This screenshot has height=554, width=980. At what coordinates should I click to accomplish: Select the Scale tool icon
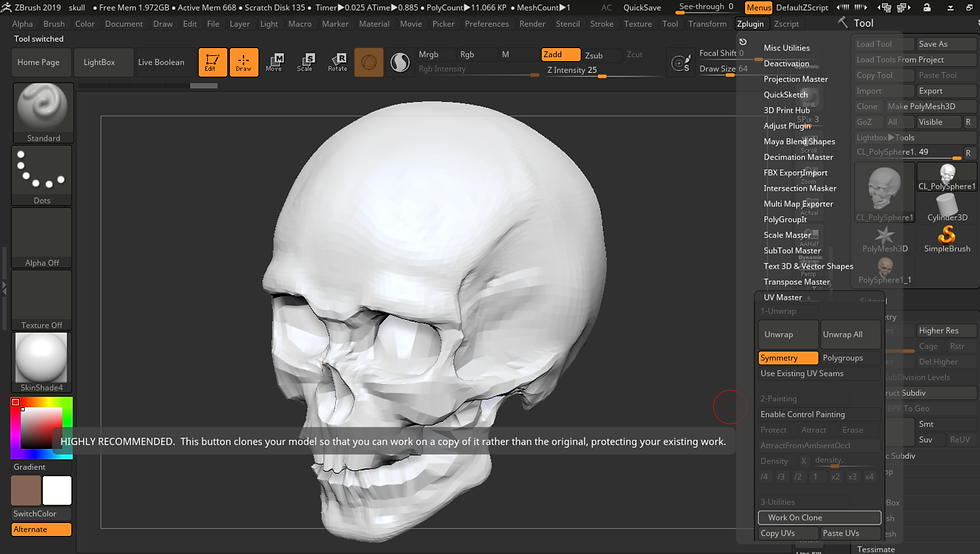305,63
